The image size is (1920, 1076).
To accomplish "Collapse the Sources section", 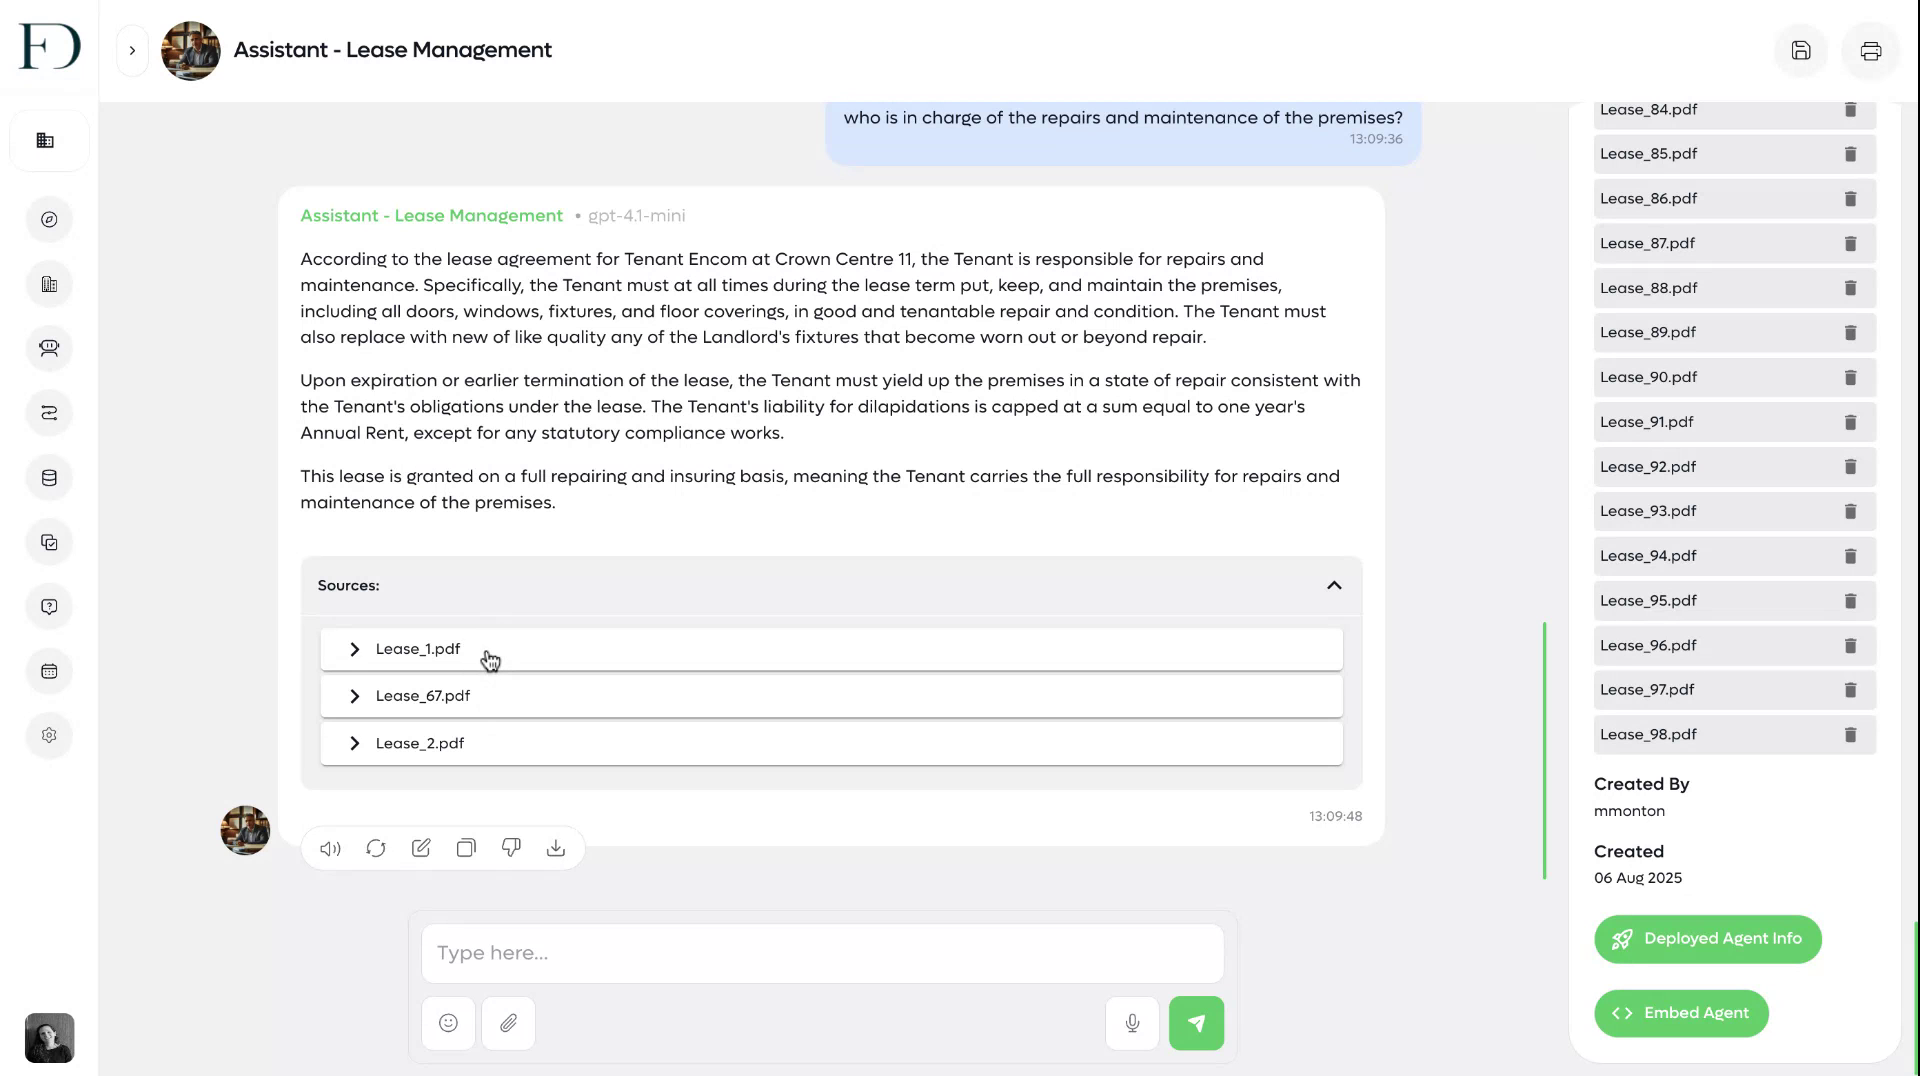I will click(x=1334, y=586).
